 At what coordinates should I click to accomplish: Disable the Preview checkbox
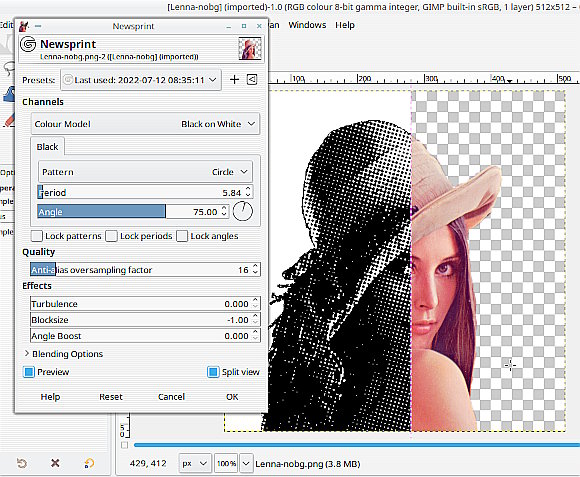point(29,372)
